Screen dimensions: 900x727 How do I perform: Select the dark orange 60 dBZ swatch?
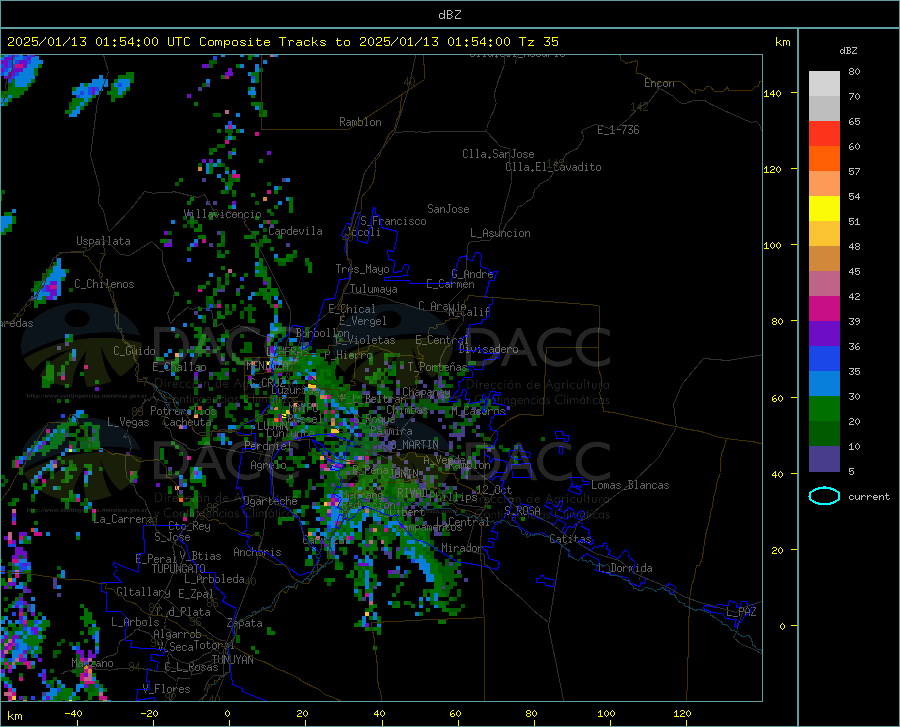point(824,159)
